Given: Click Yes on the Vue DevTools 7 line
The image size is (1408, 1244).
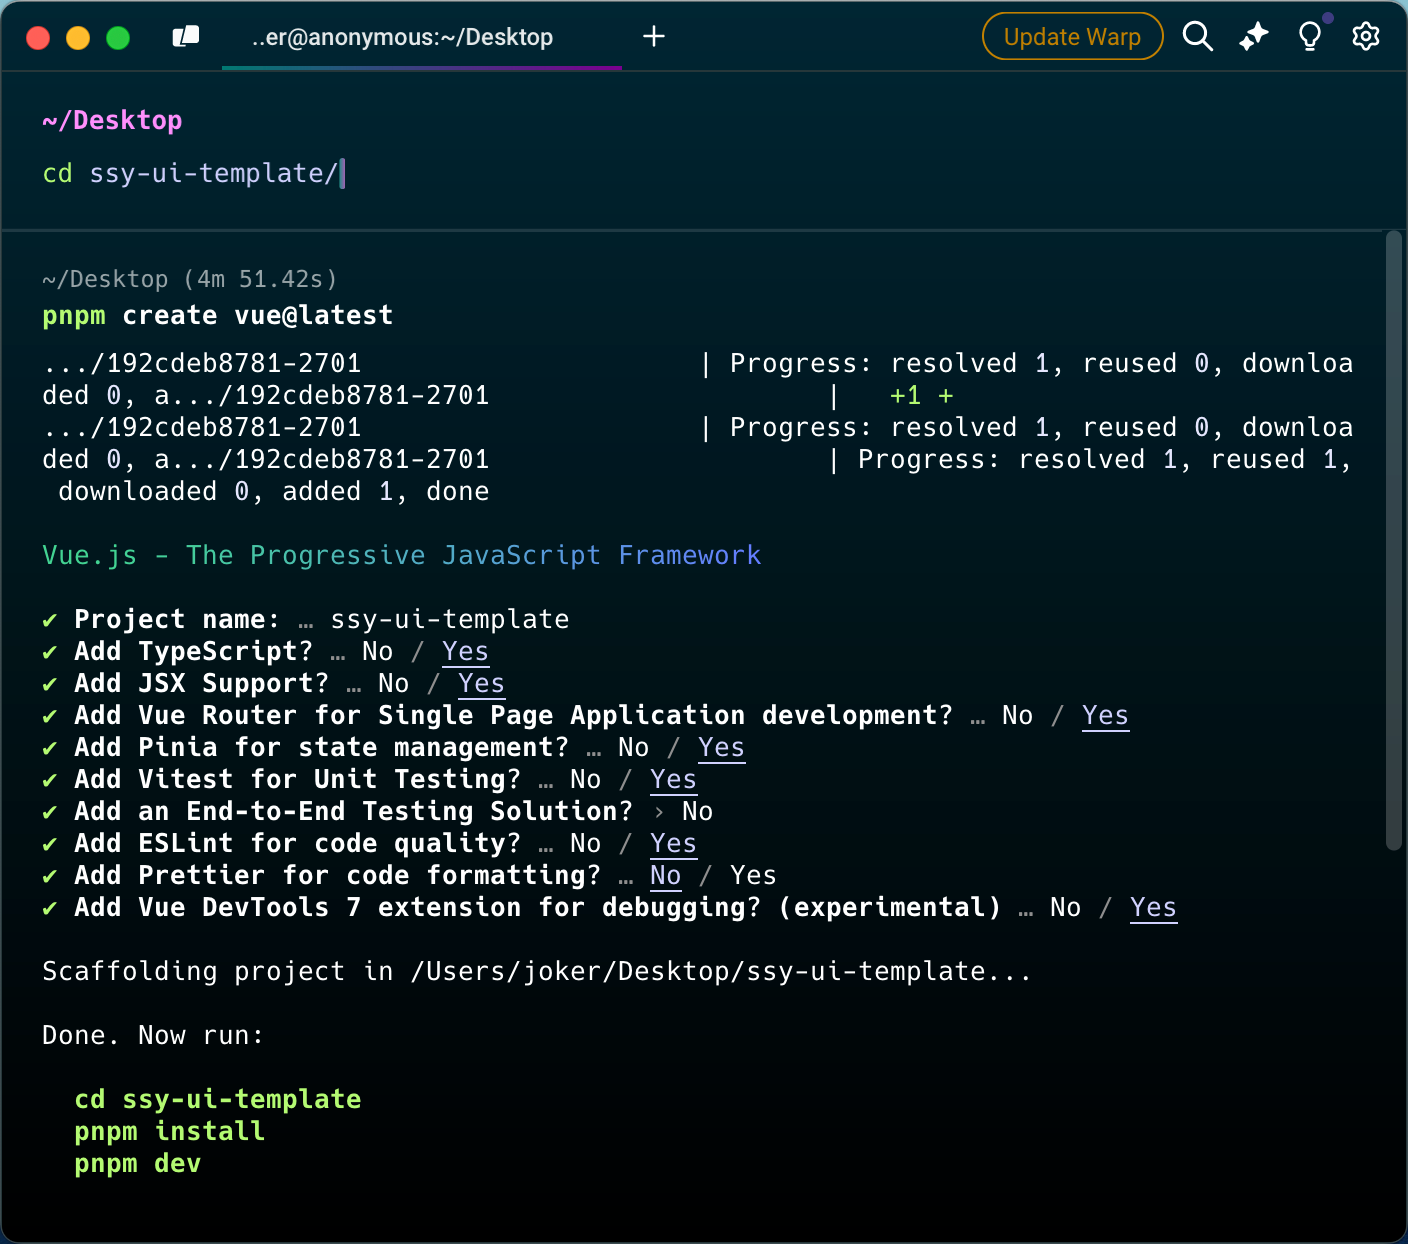Looking at the screenshot, I should [x=1153, y=907].
